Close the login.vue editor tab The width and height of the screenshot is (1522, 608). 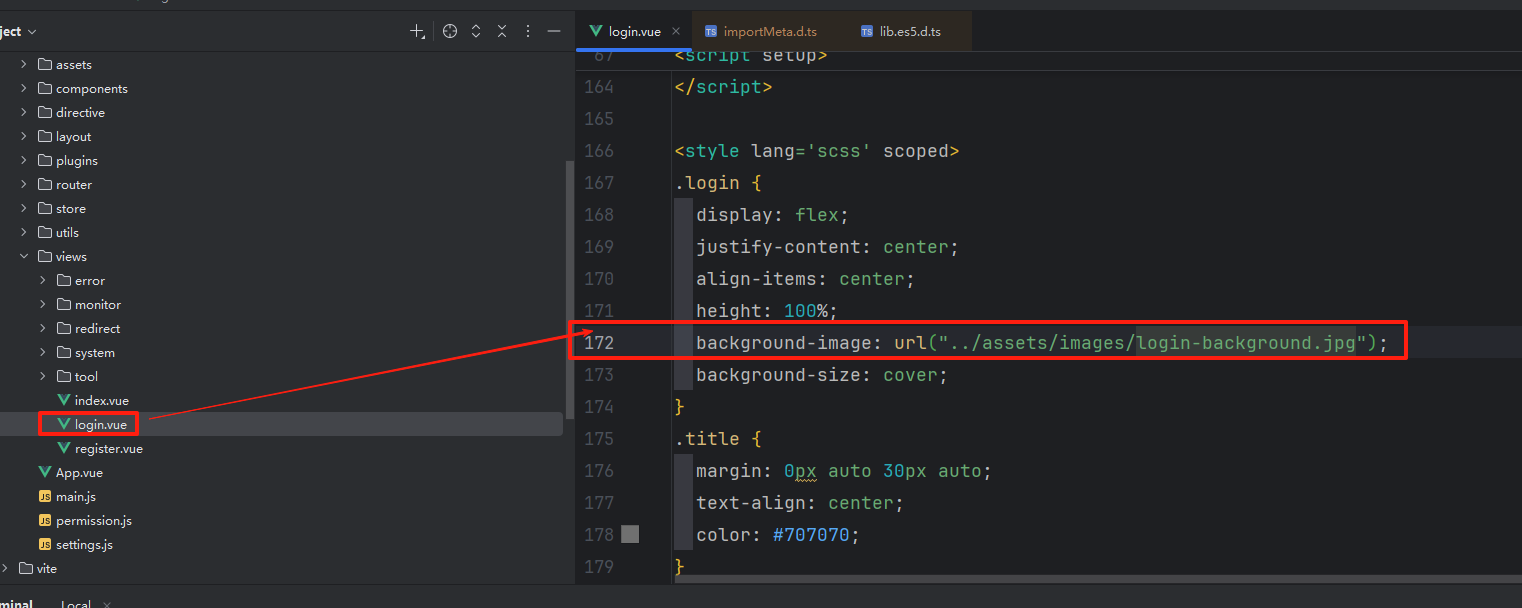coord(676,31)
